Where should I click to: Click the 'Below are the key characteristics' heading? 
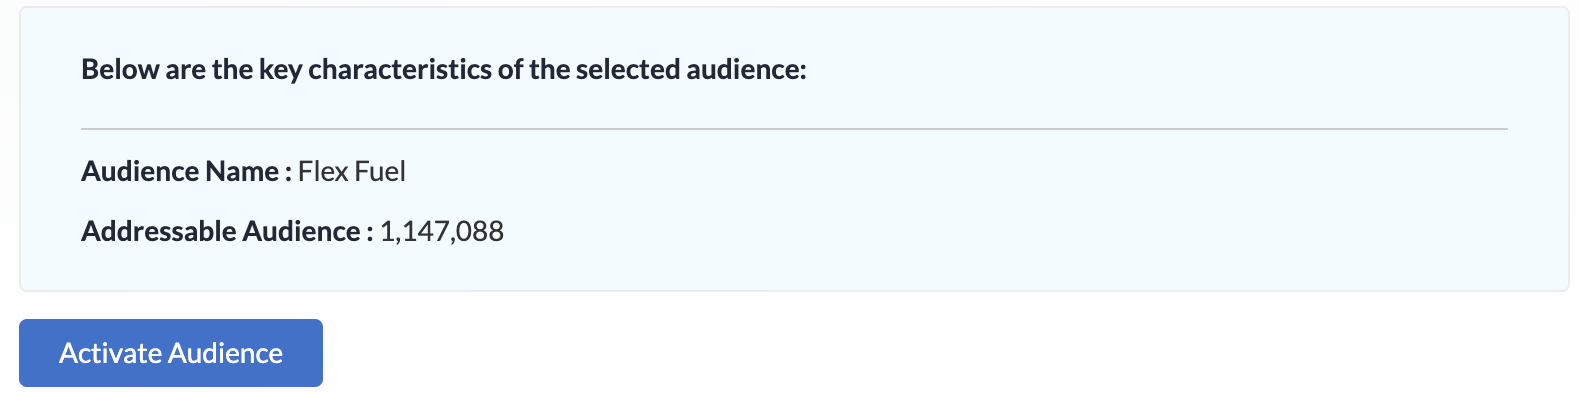click(x=443, y=69)
